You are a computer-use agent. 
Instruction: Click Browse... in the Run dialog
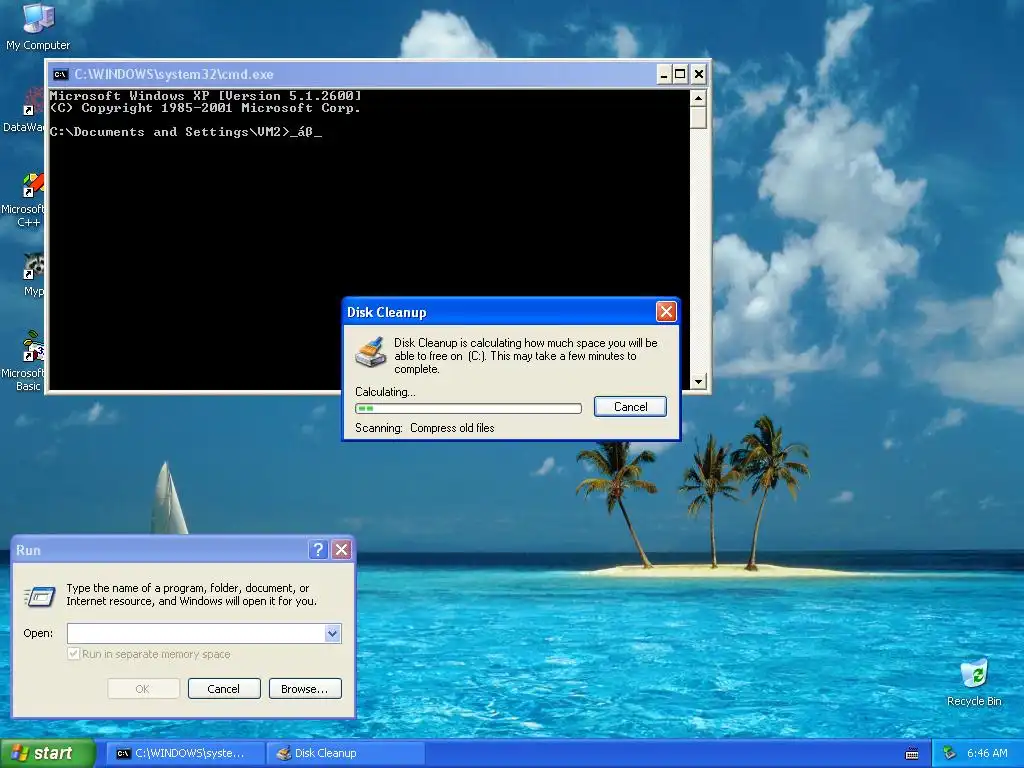(305, 688)
